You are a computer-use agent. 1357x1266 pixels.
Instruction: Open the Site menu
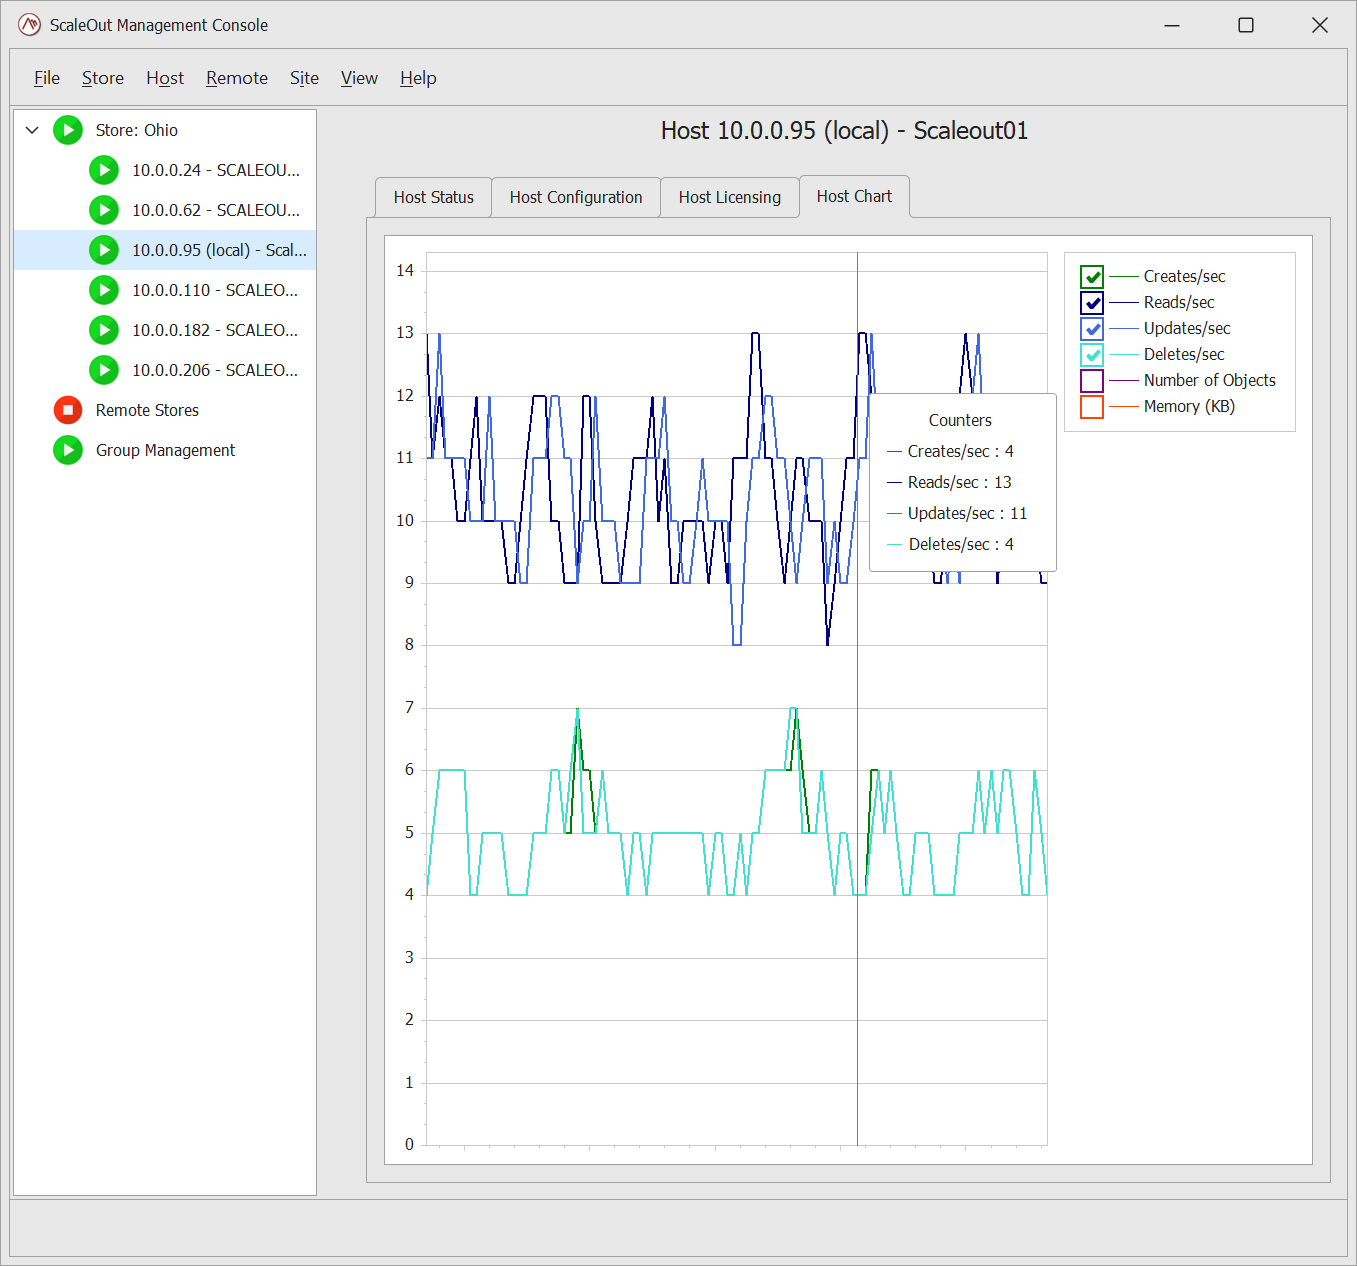[304, 78]
